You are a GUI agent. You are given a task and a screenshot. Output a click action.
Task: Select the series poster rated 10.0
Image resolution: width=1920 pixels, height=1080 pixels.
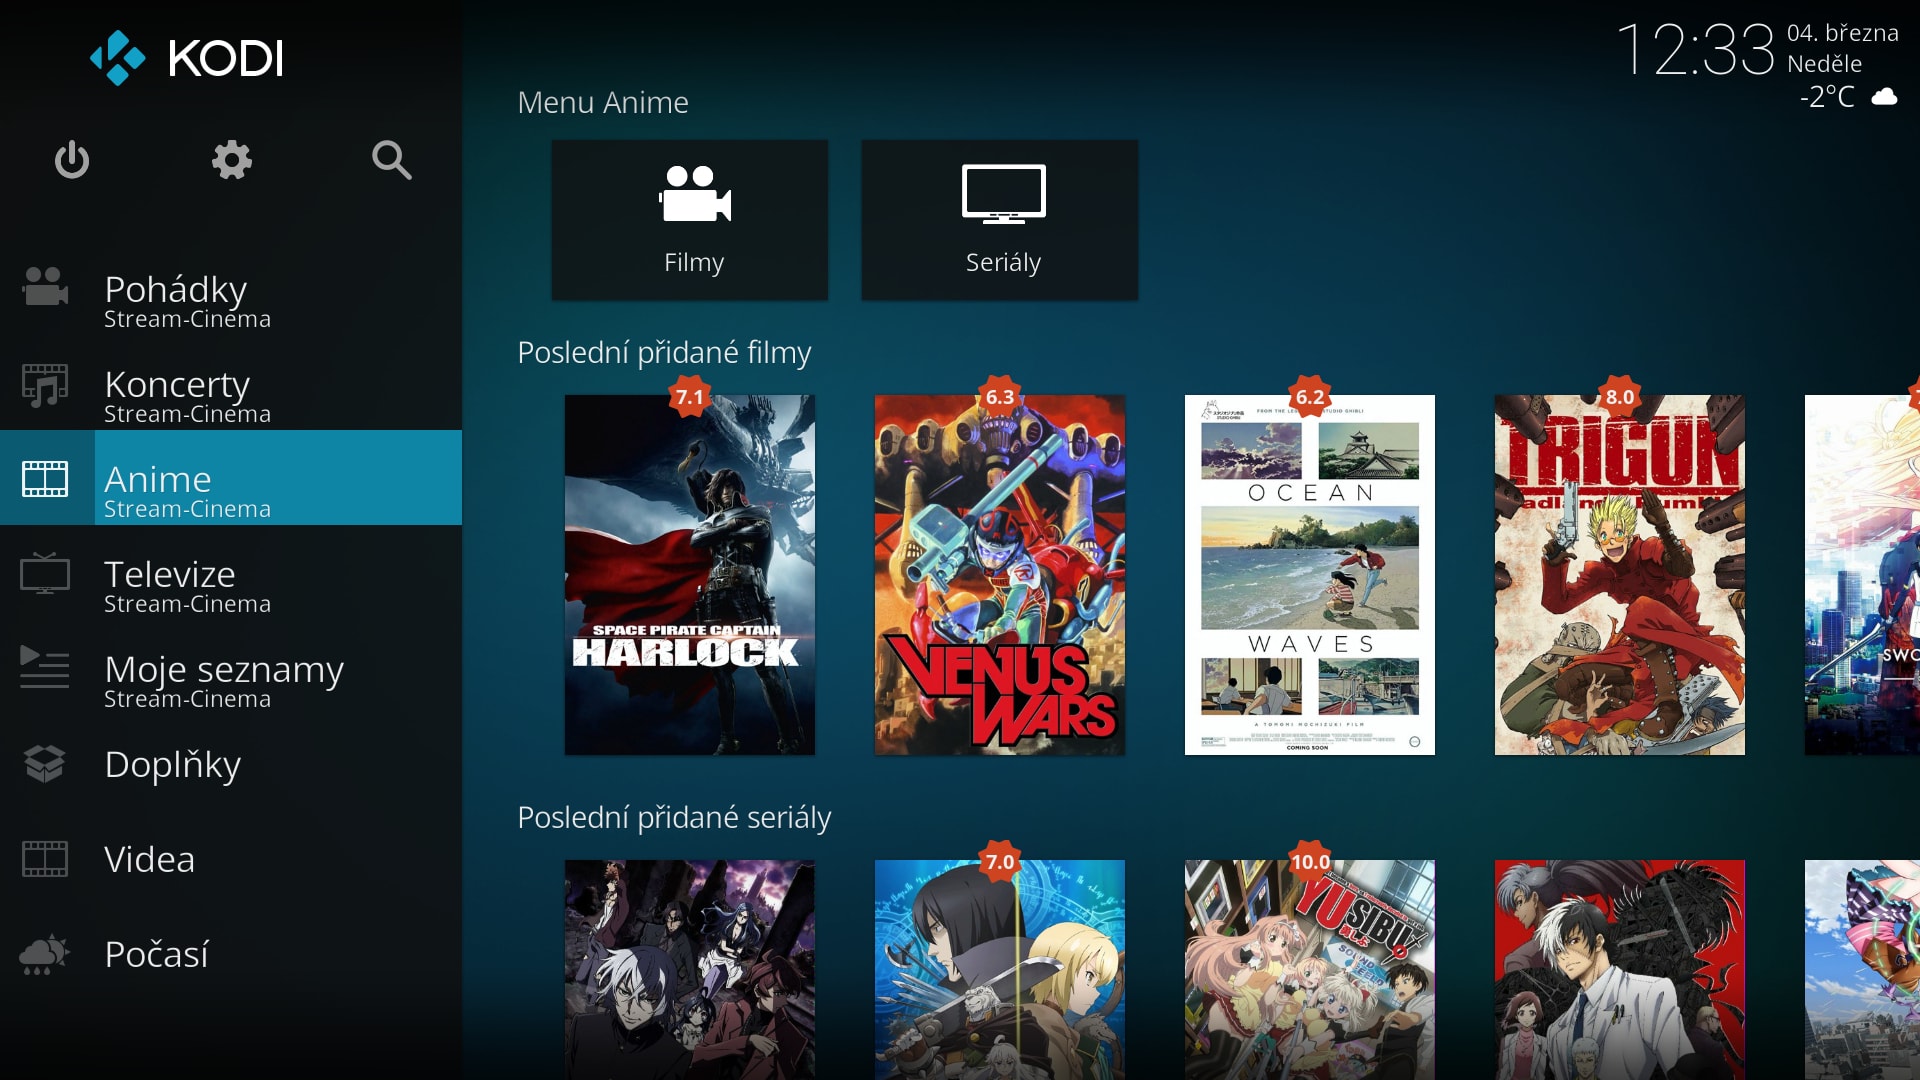click(x=1309, y=970)
